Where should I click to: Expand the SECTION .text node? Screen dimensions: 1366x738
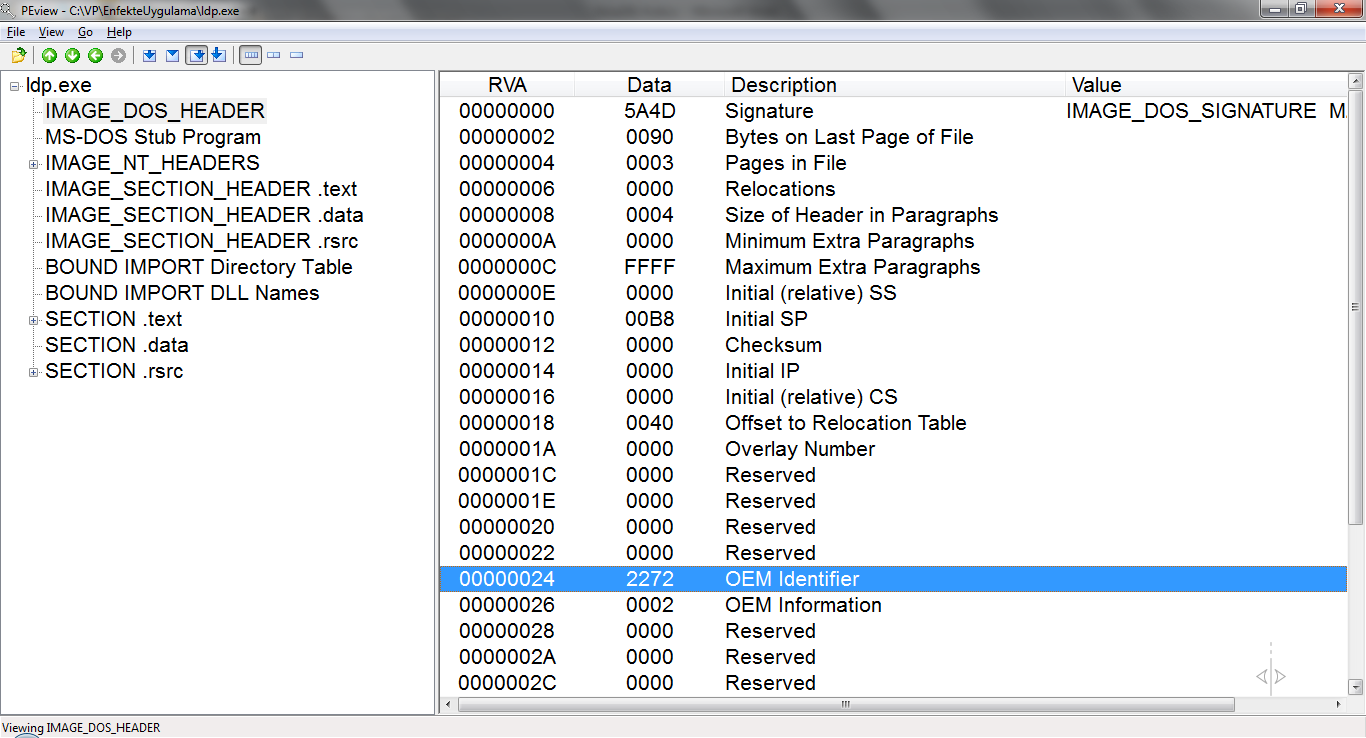(33, 319)
